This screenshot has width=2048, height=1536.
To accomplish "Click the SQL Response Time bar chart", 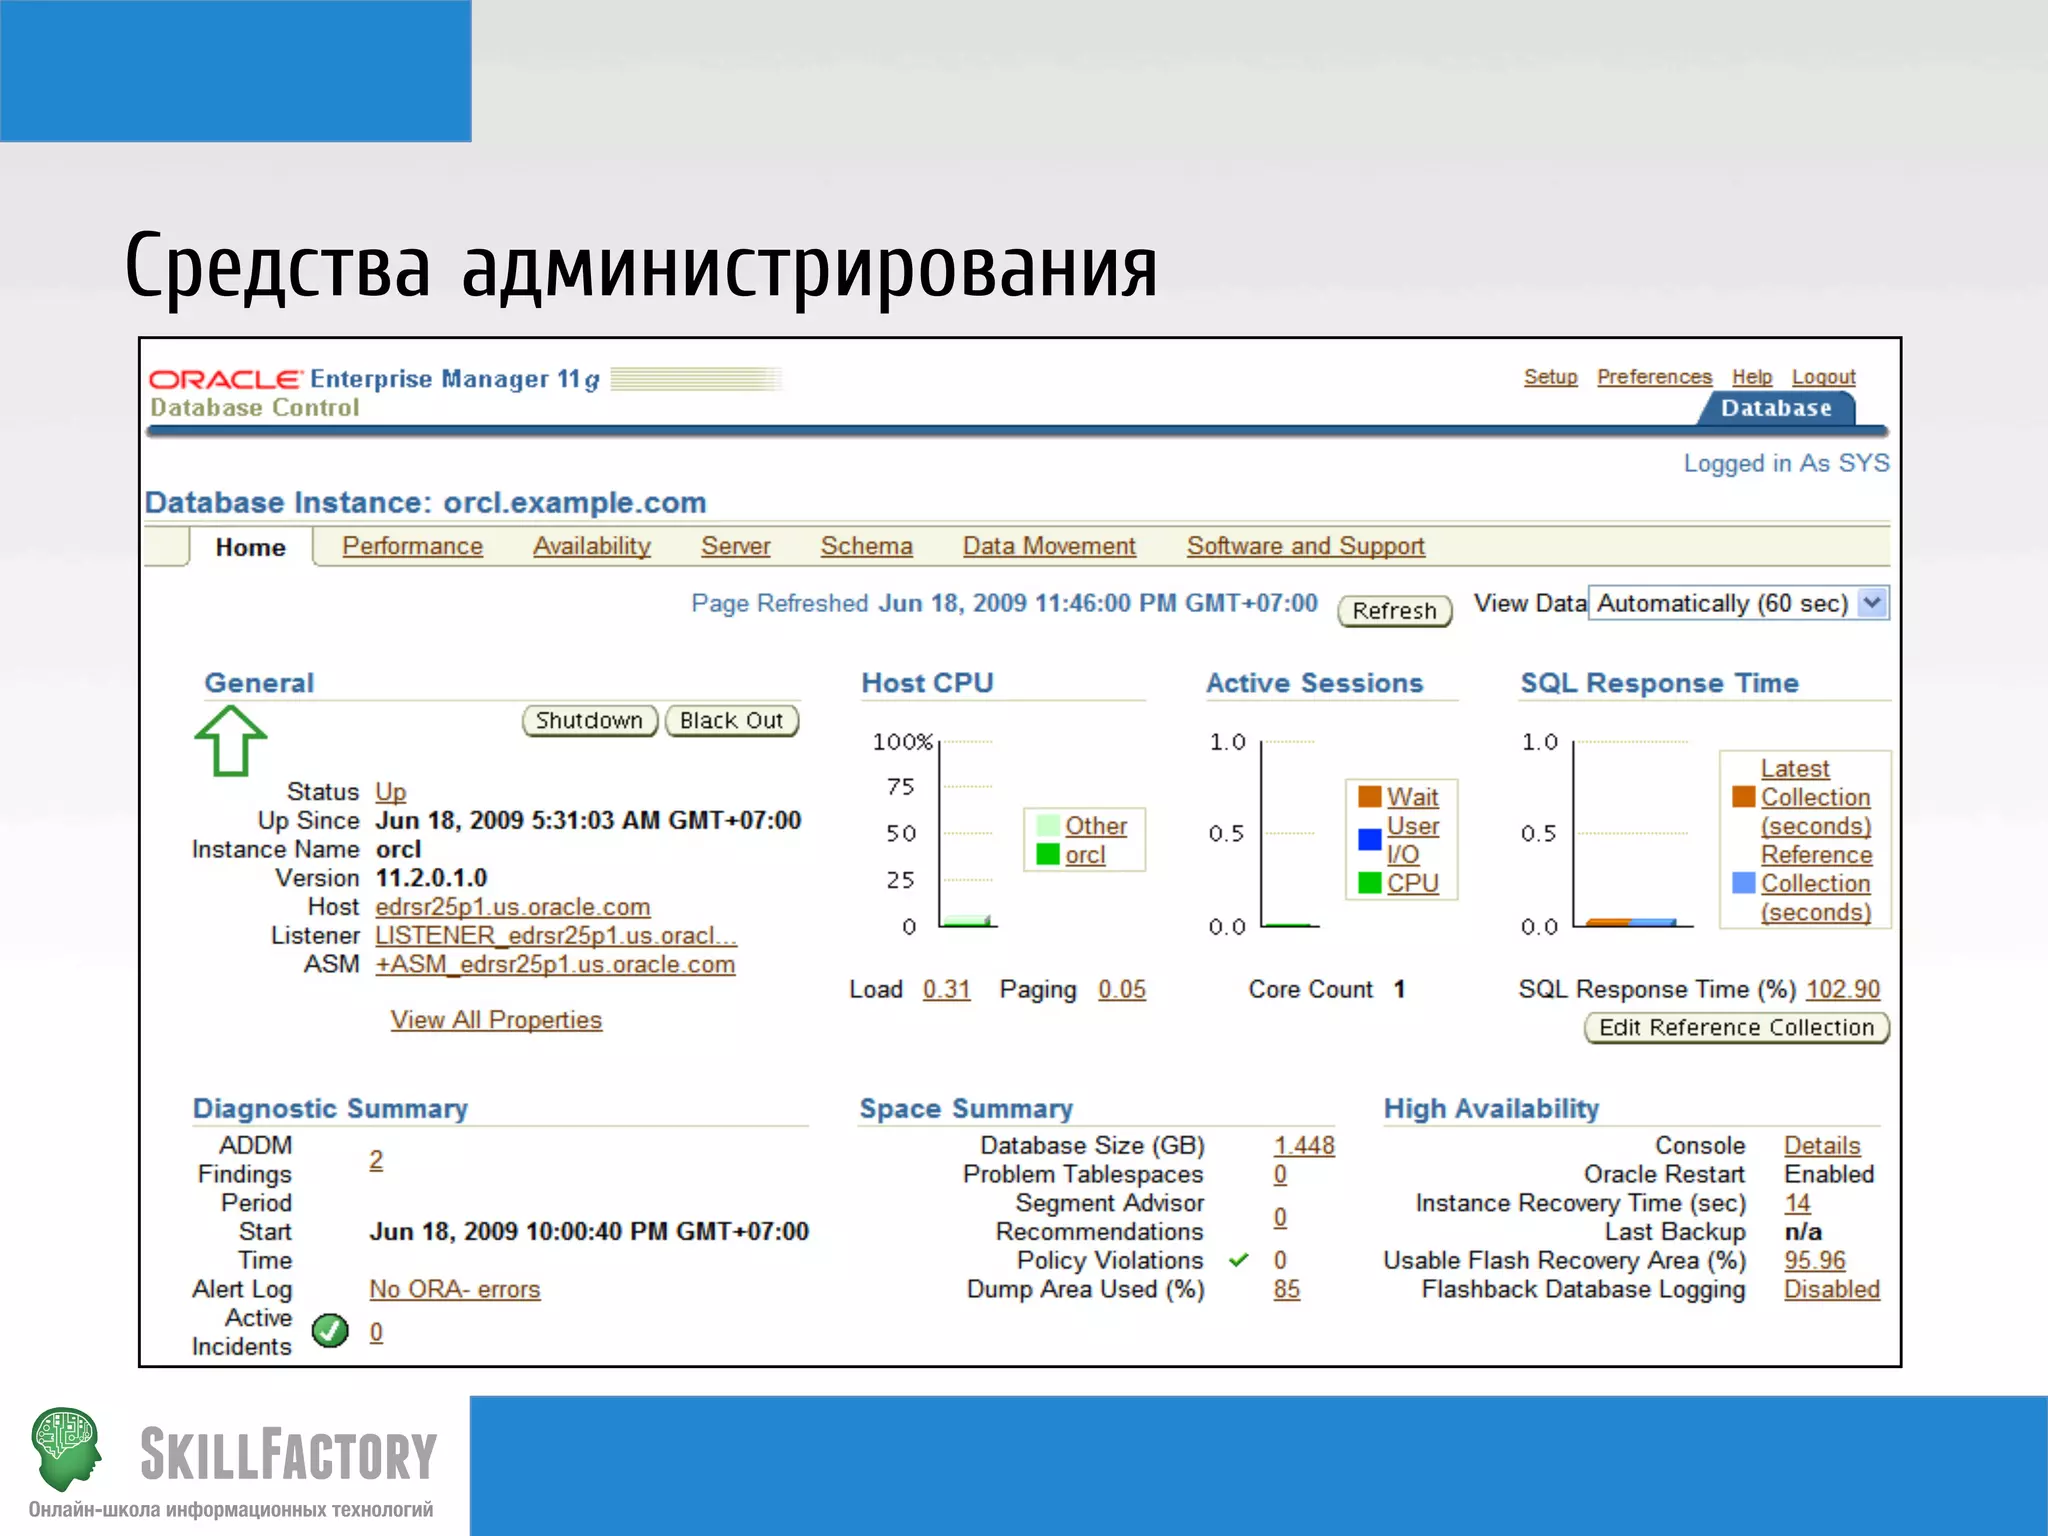I will [1608, 833].
